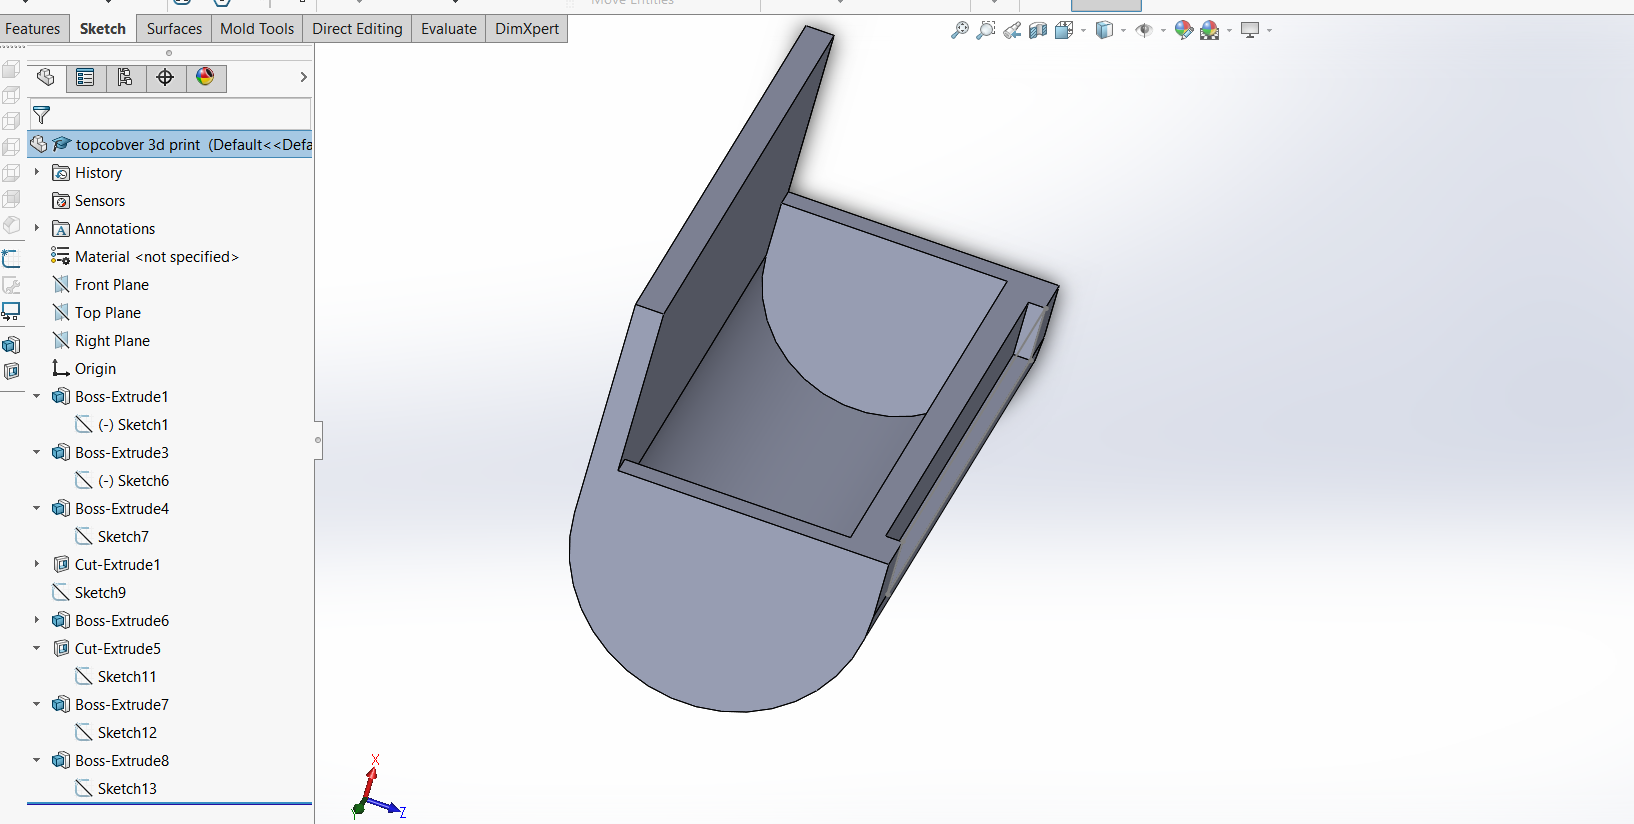
Task: Switch to the Sketch tab
Action: coord(103,28)
